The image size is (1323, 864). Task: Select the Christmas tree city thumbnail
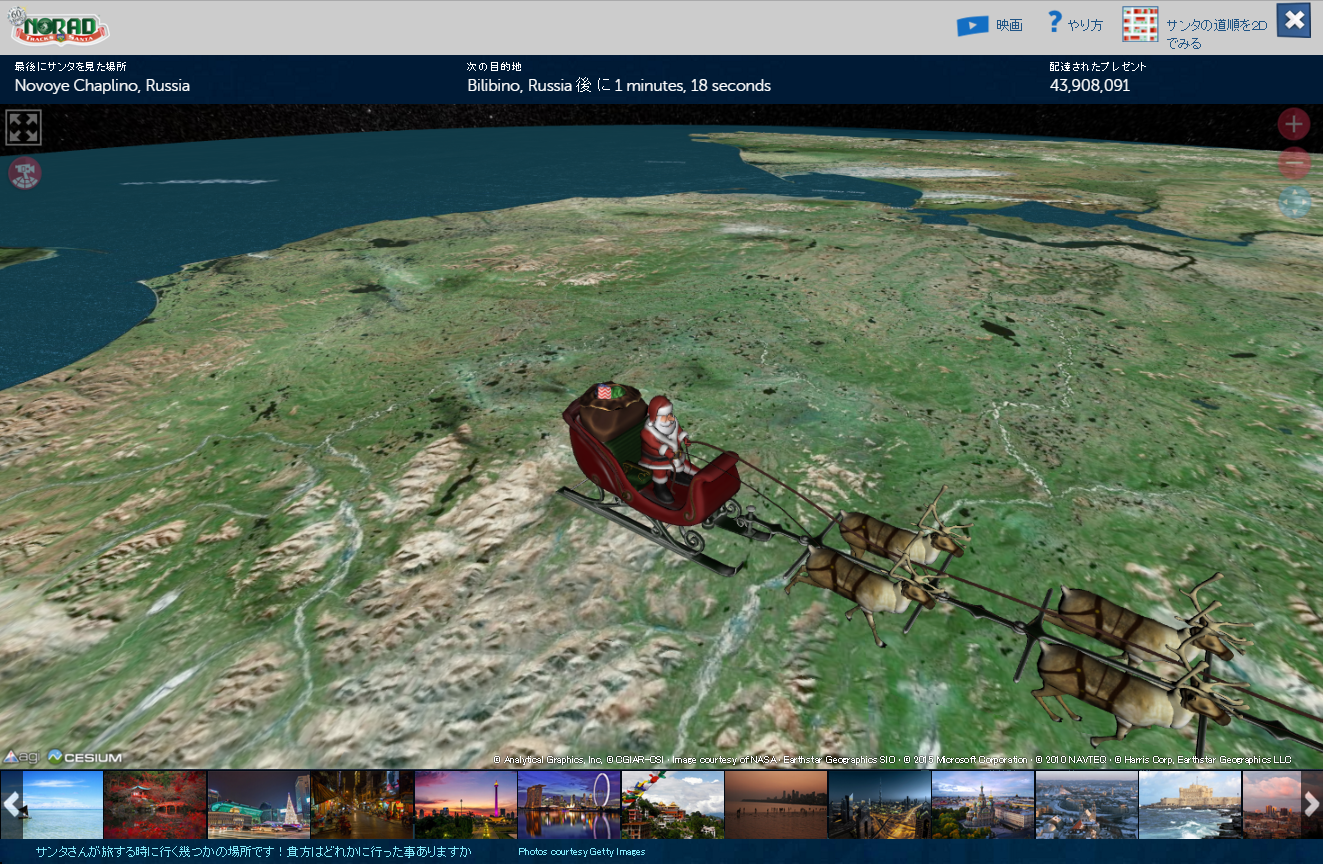259,804
